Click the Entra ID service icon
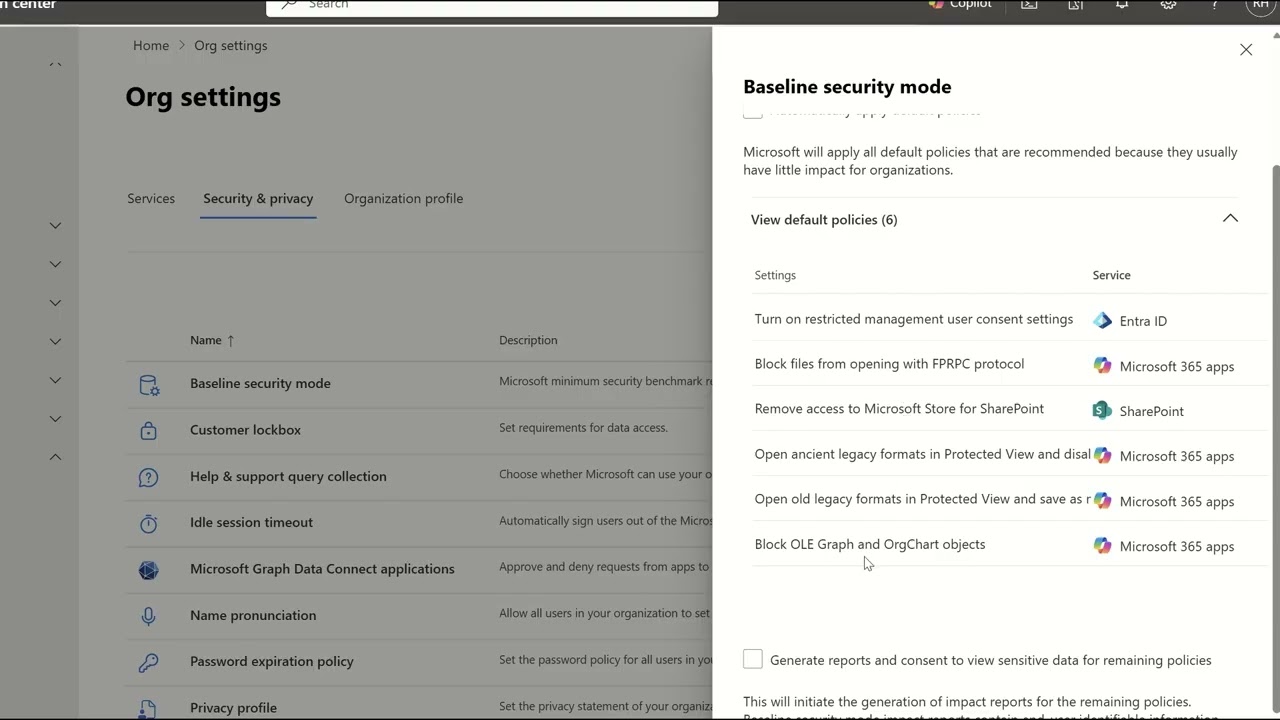Screen dimensions: 1280x720 (1102, 321)
